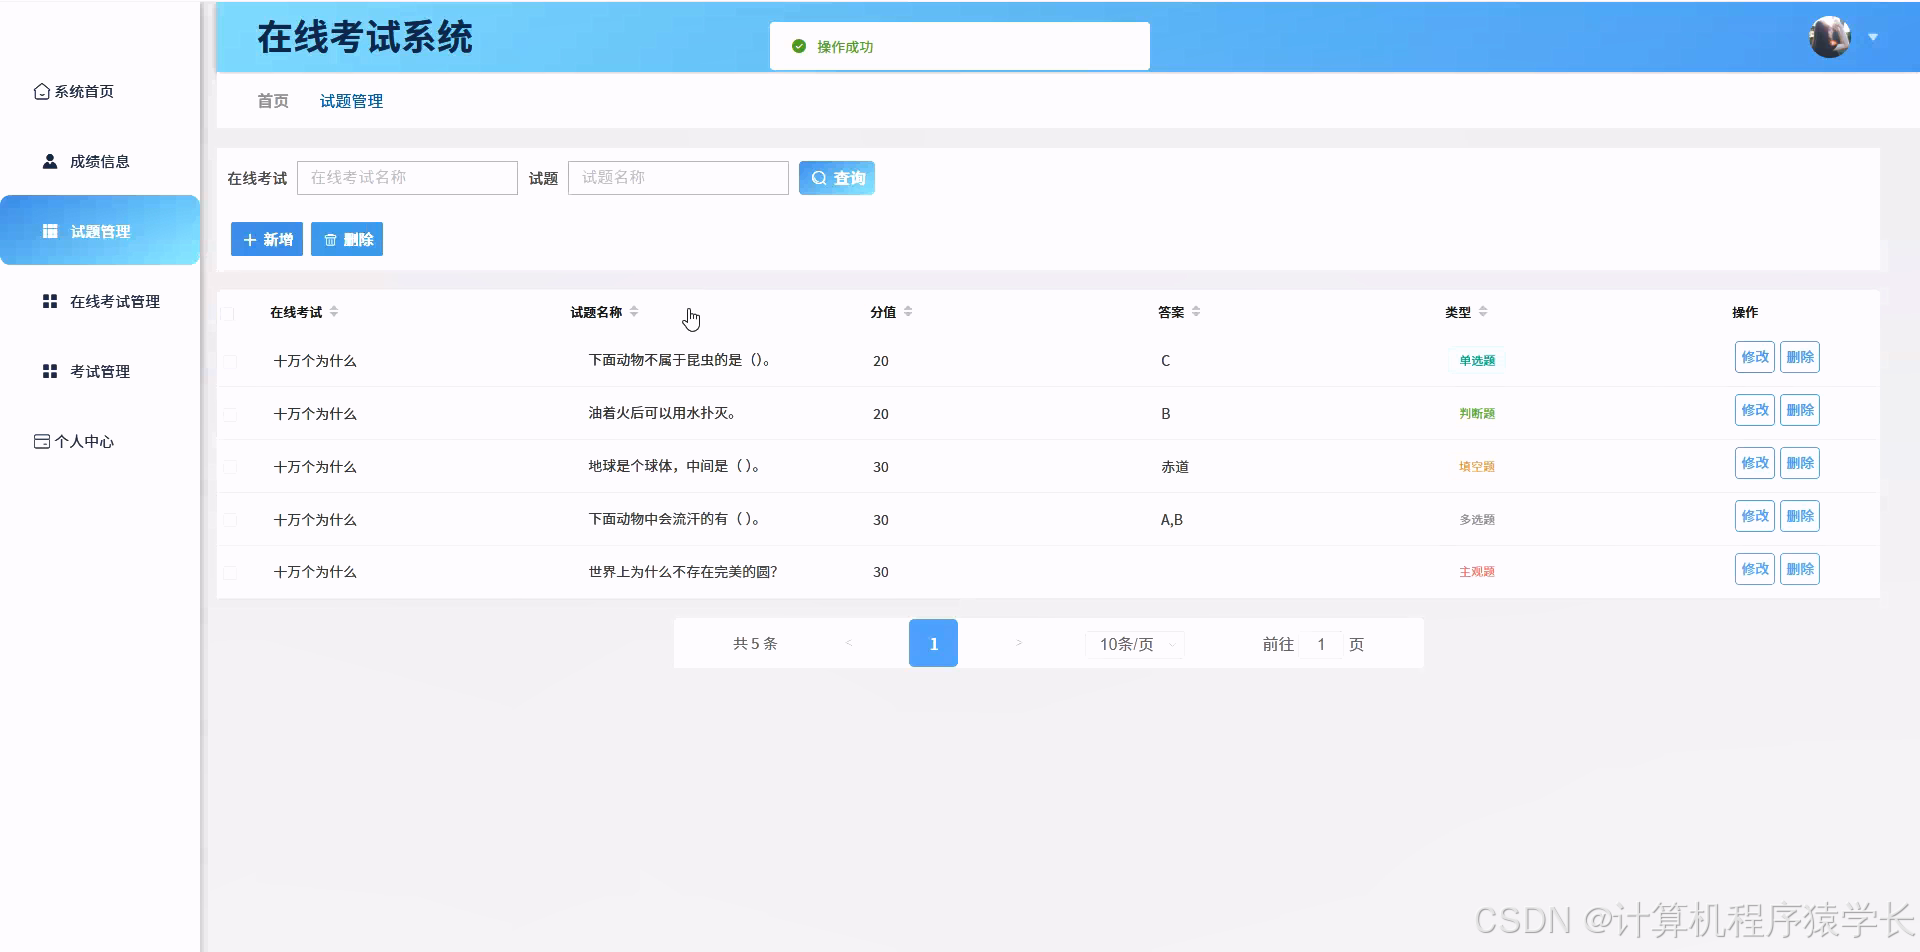This screenshot has height=952, width=1920.
Task: Open the 10条/页 page size dropdown
Action: coord(1134,644)
